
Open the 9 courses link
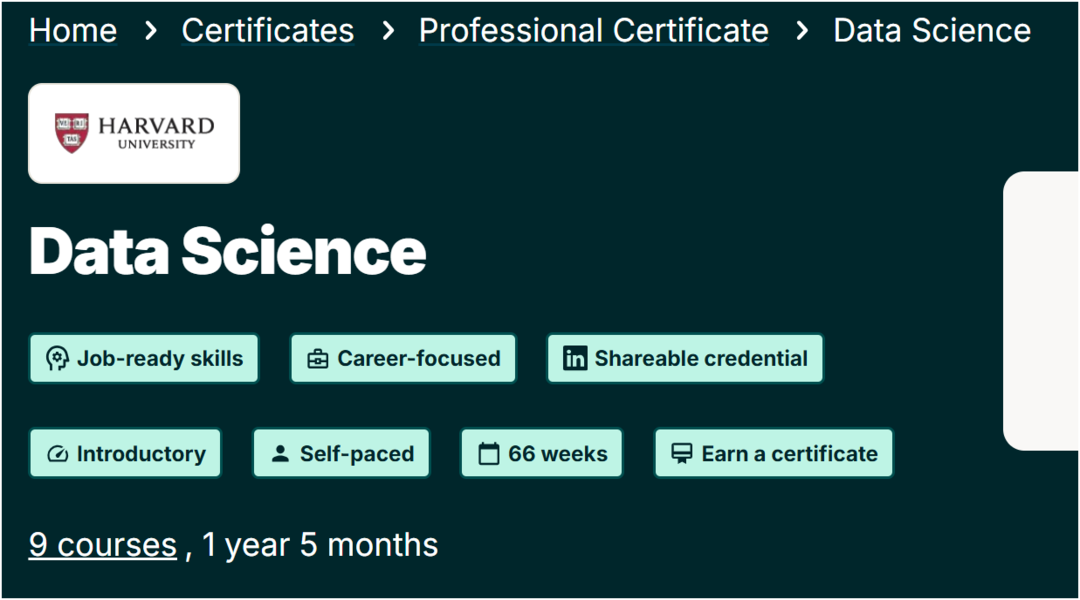coord(103,545)
